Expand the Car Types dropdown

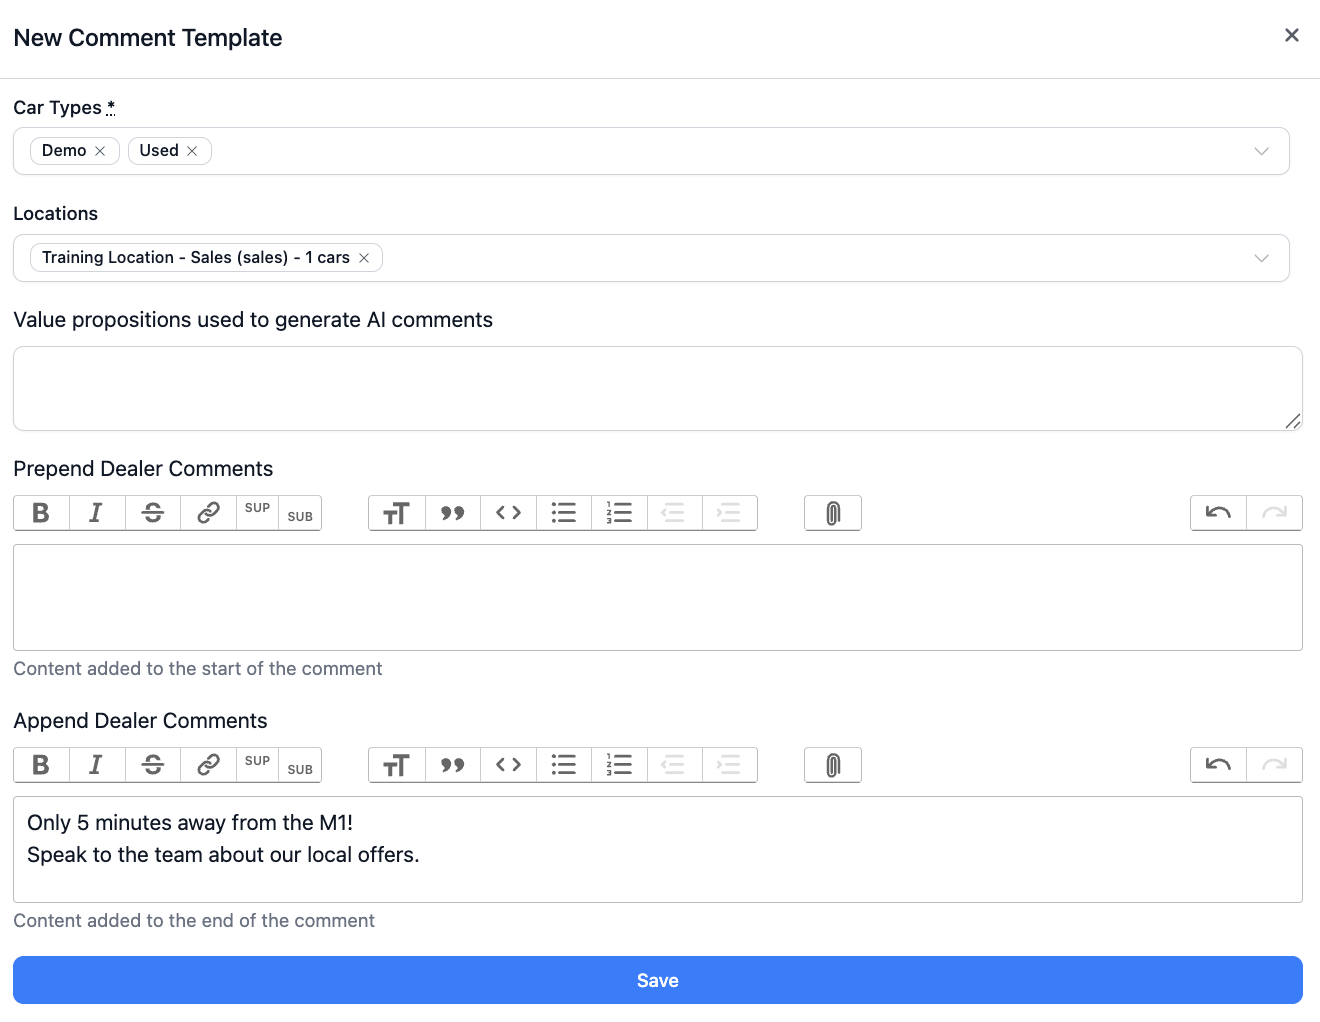coord(1261,151)
